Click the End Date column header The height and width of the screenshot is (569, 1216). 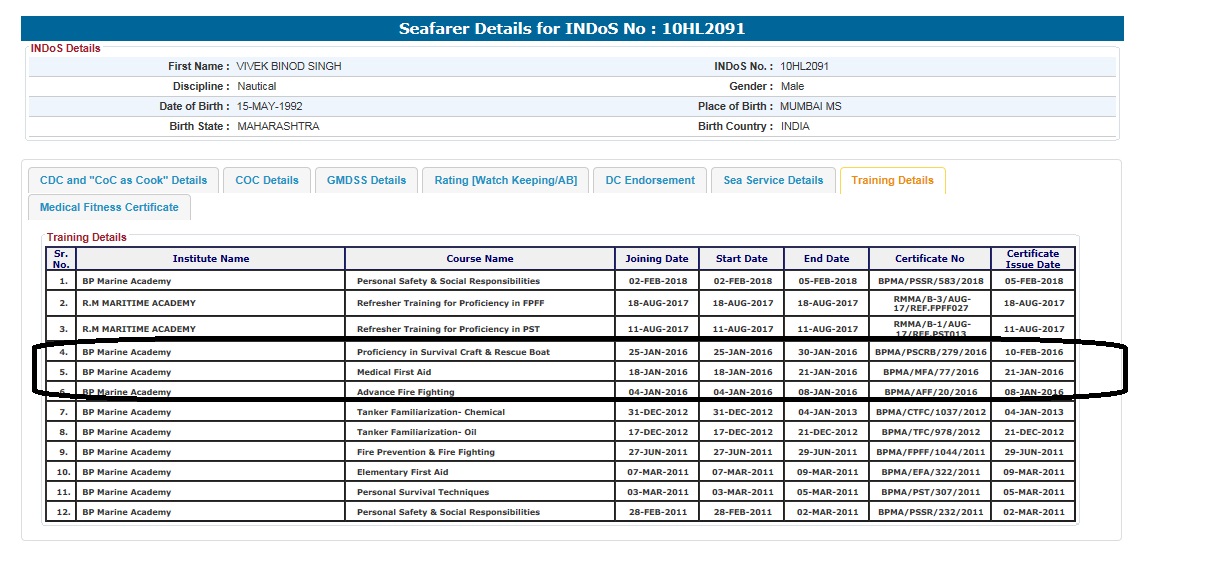tap(826, 259)
